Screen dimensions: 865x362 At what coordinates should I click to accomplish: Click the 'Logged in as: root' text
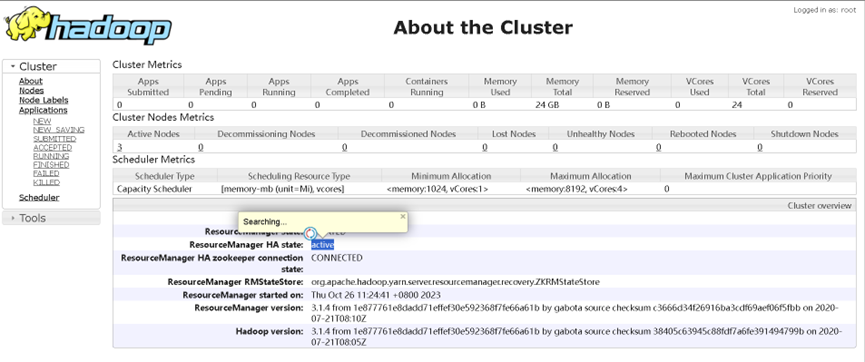point(825,10)
